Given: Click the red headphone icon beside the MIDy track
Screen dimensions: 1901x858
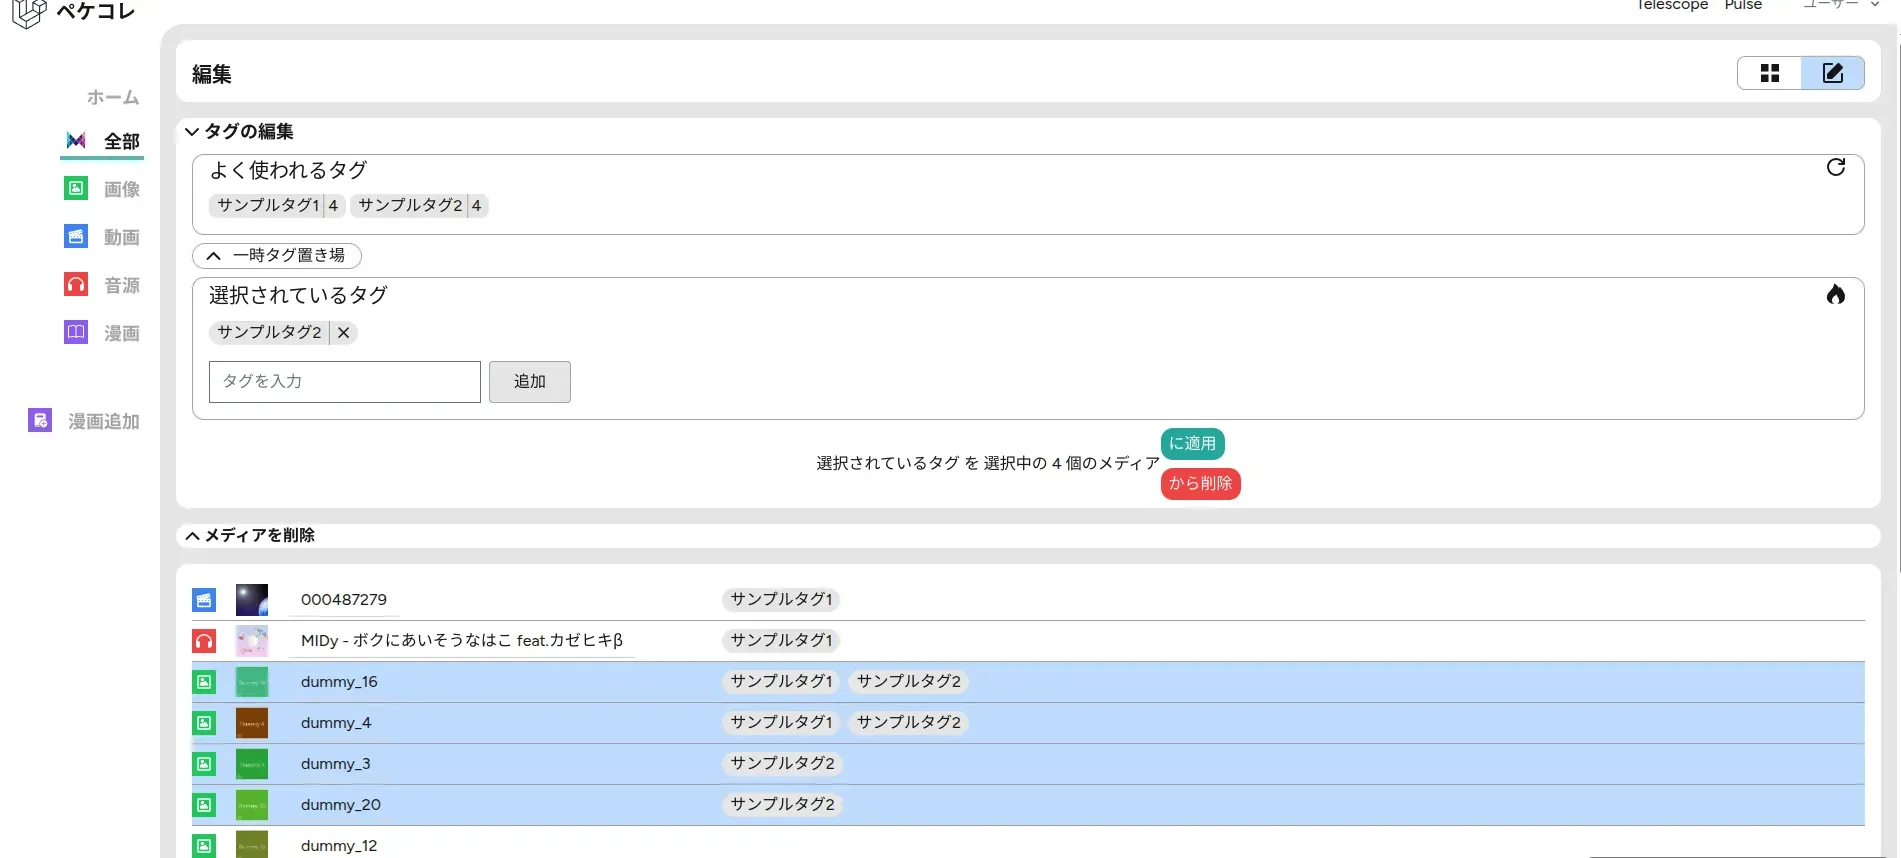Looking at the screenshot, I should [204, 641].
